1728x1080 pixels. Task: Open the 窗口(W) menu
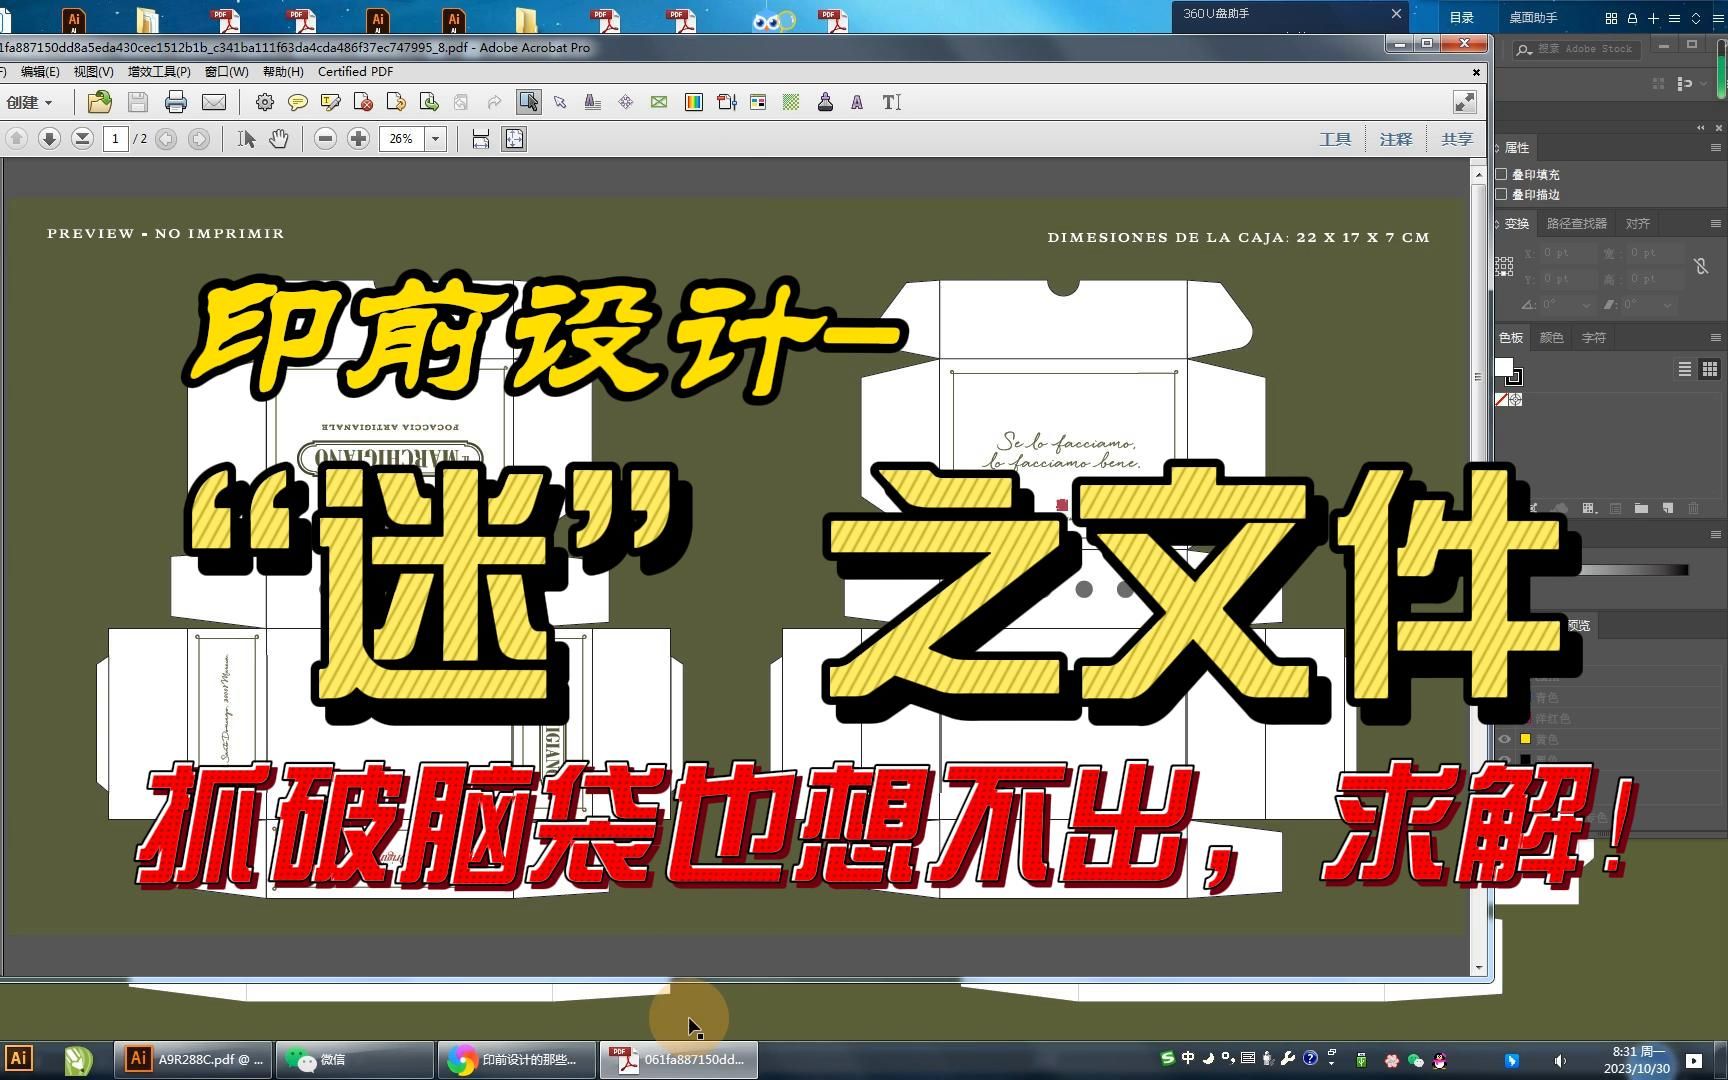coord(226,72)
